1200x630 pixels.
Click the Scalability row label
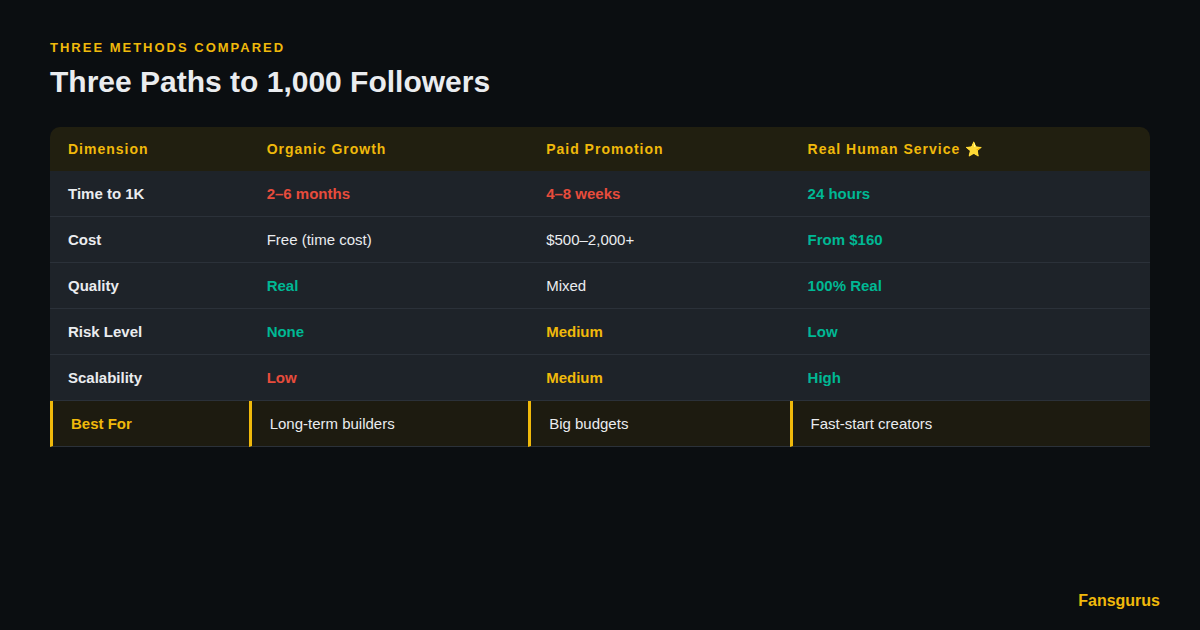pyautogui.click(x=105, y=378)
